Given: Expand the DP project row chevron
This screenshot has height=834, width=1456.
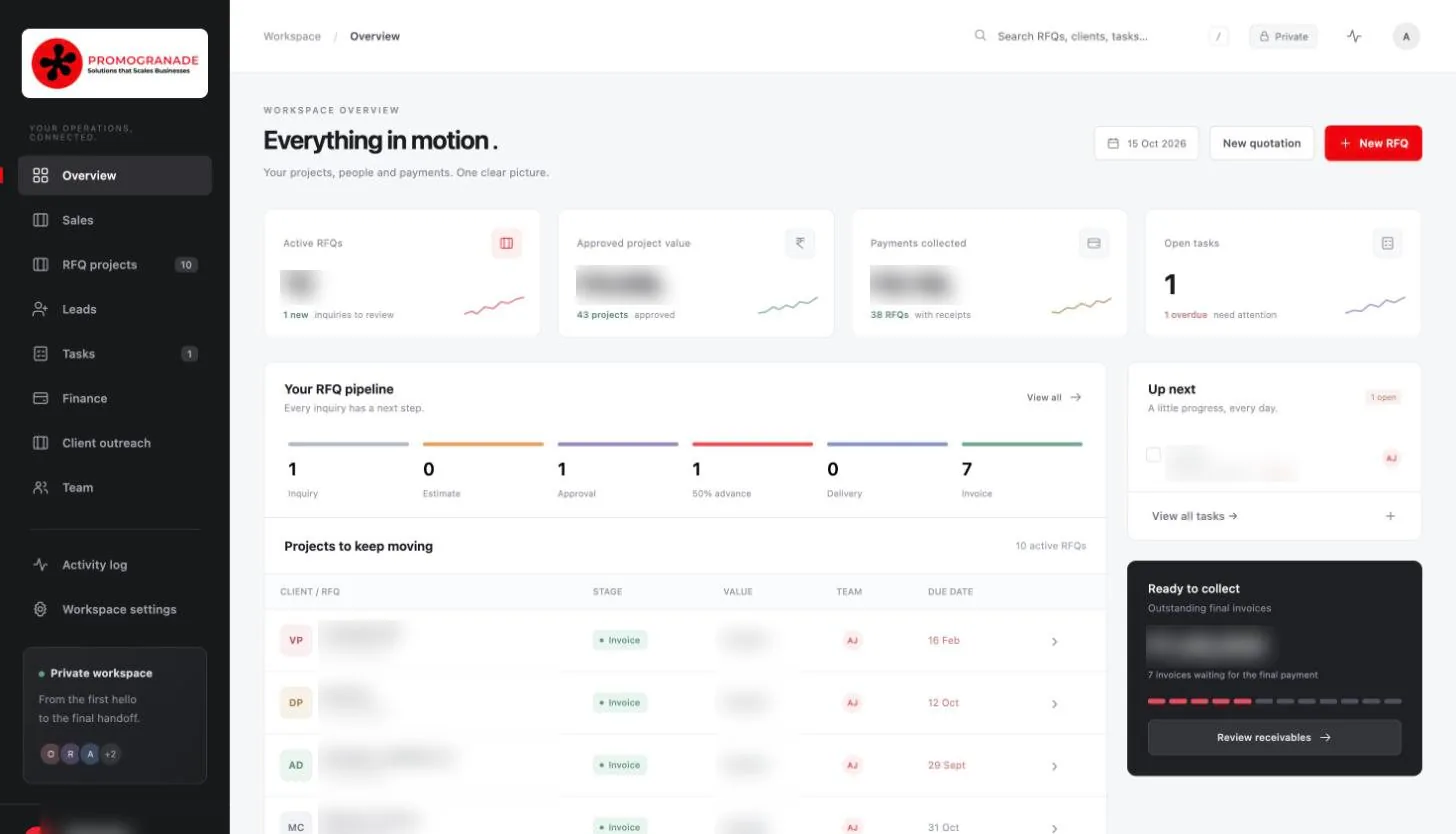Looking at the screenshot, I should [1054, 704].
